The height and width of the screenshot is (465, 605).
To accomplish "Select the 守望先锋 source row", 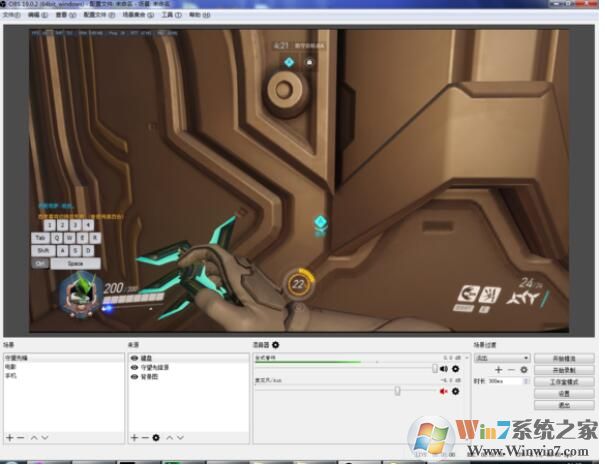I will [189, 367].
